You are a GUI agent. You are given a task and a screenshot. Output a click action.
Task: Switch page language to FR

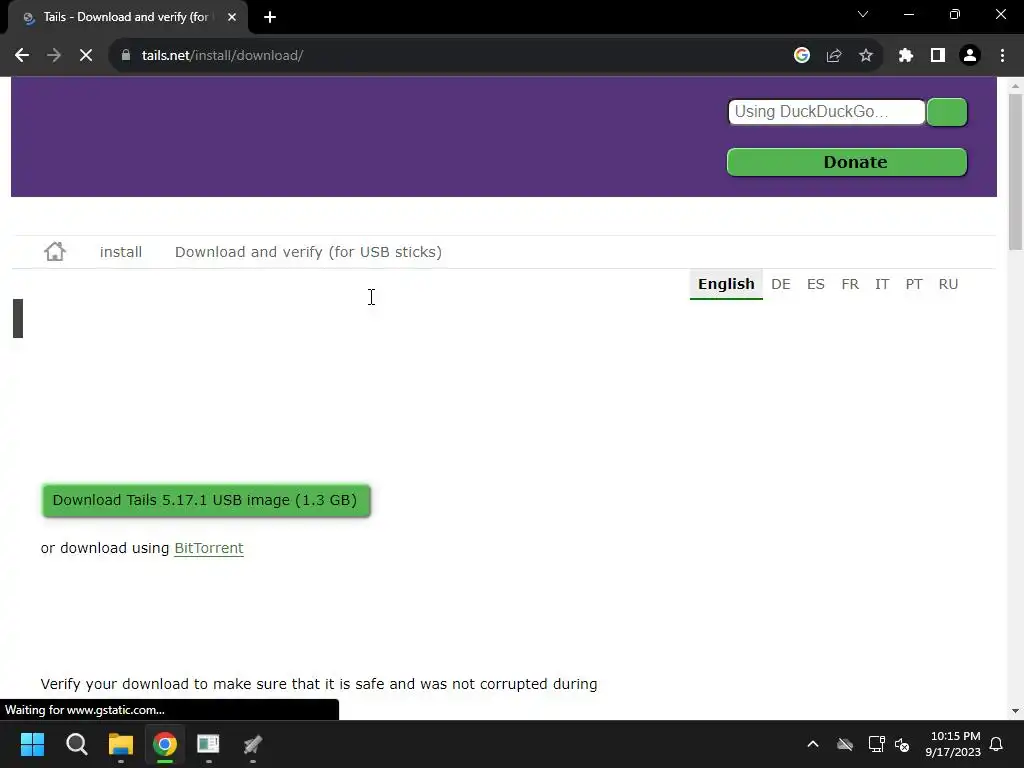click(x=850, y=284)
